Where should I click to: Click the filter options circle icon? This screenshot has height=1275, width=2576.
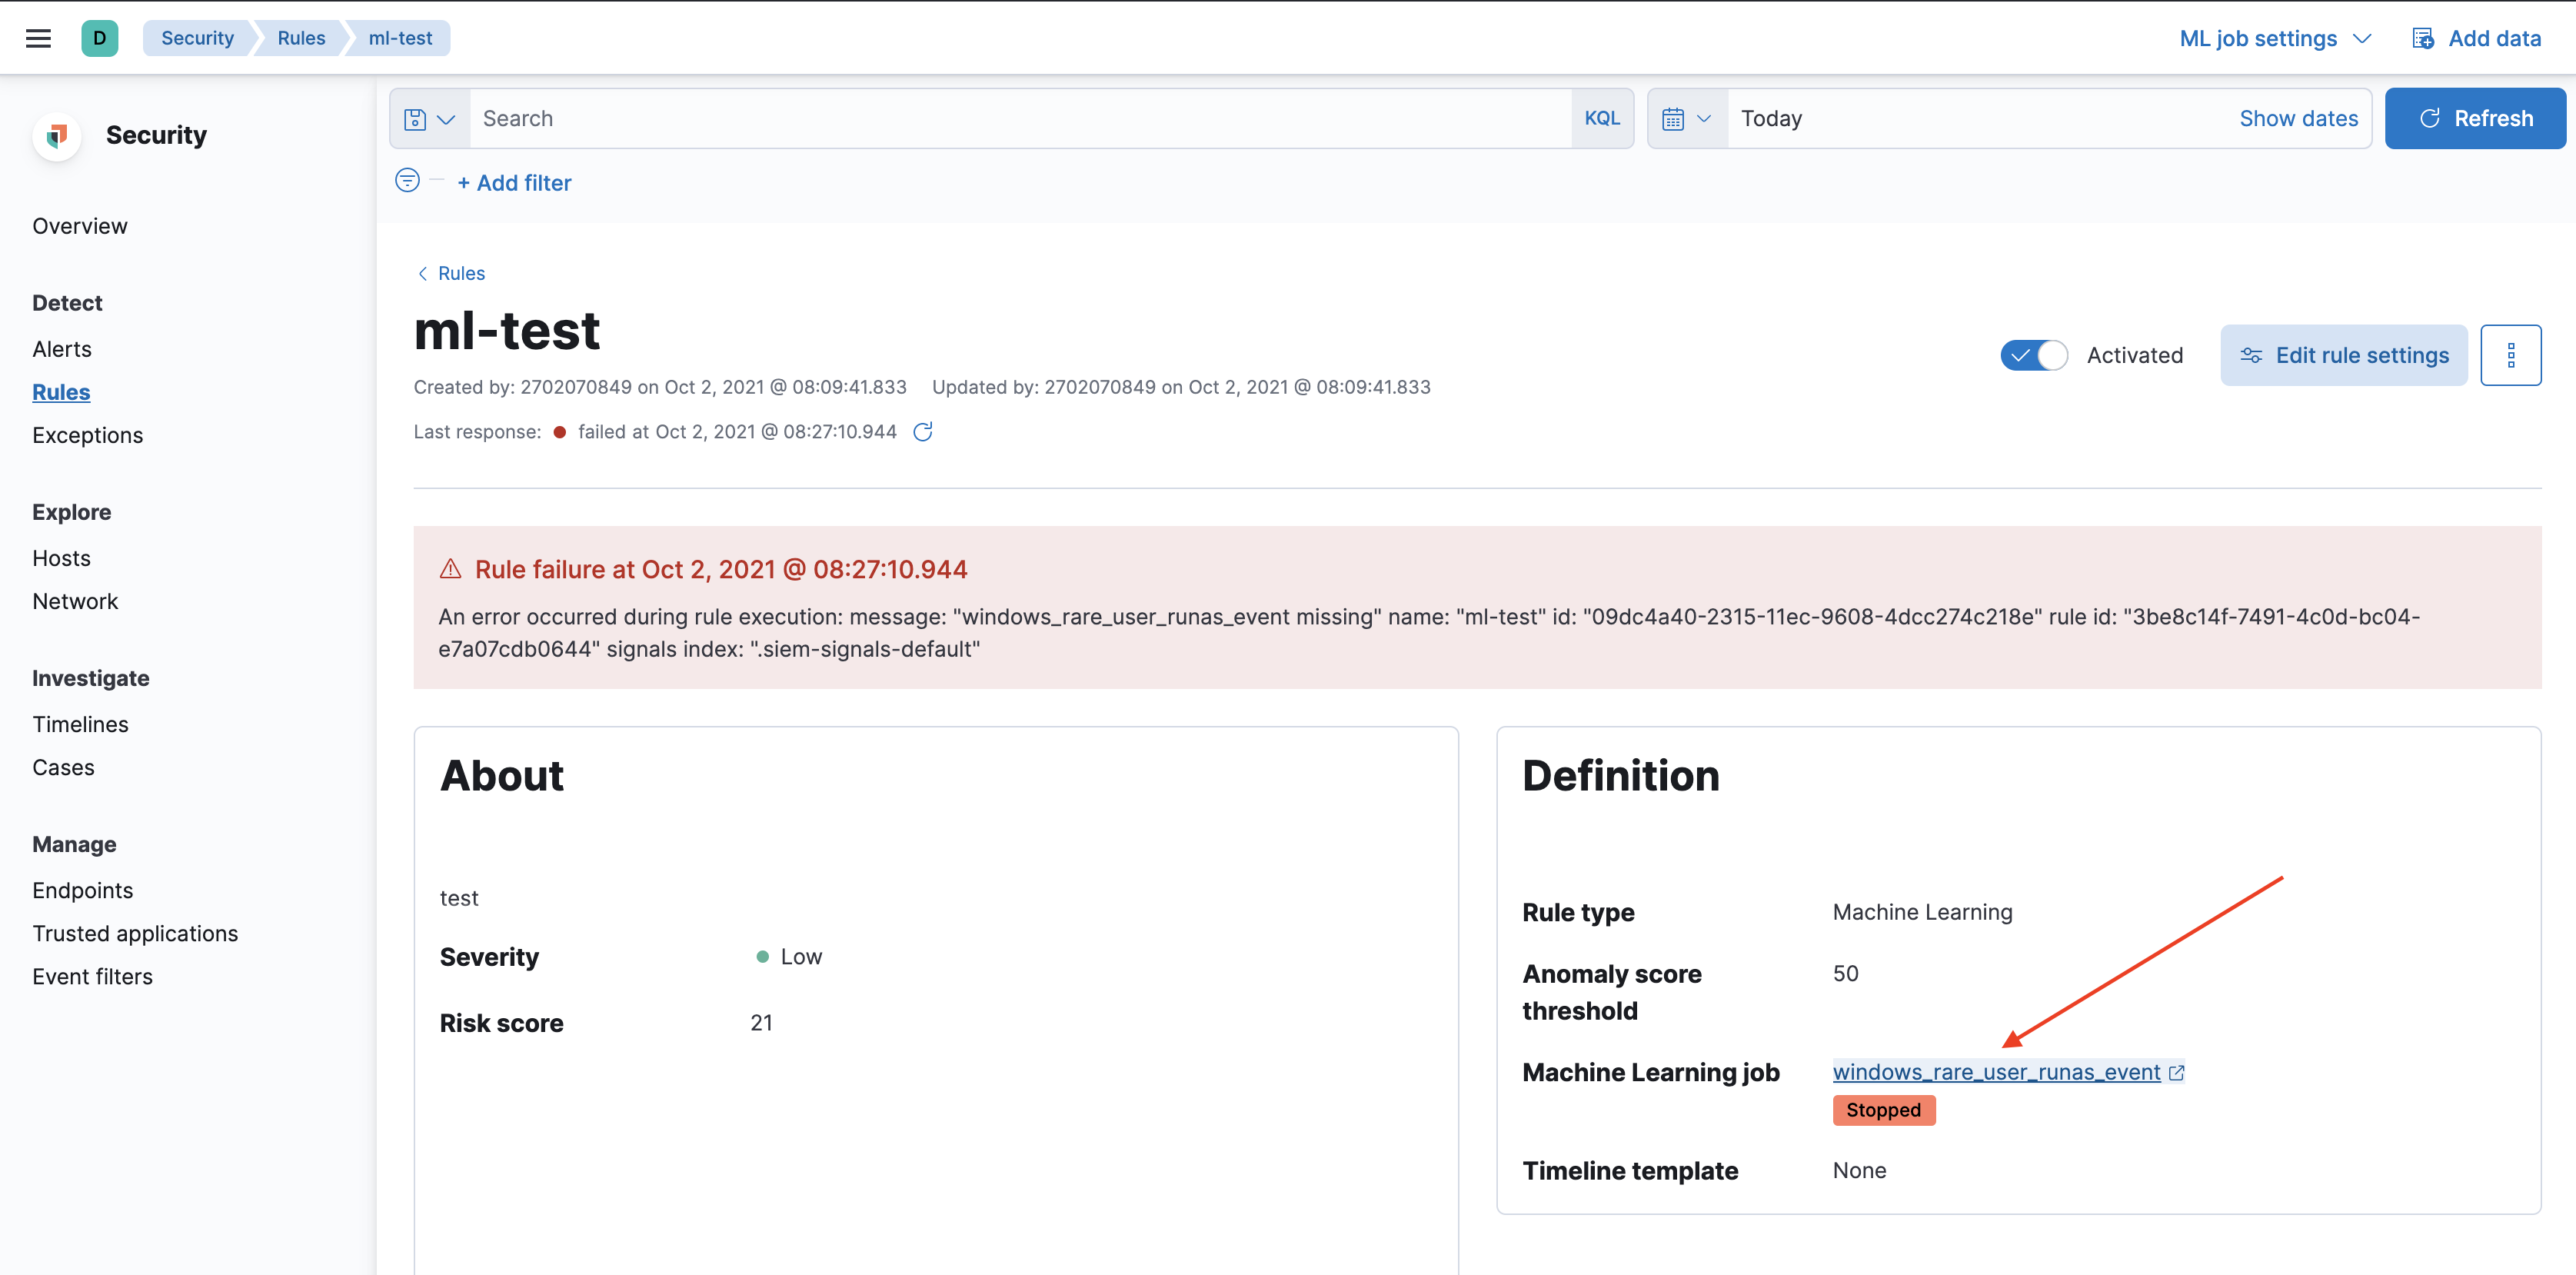click(407, 181)
